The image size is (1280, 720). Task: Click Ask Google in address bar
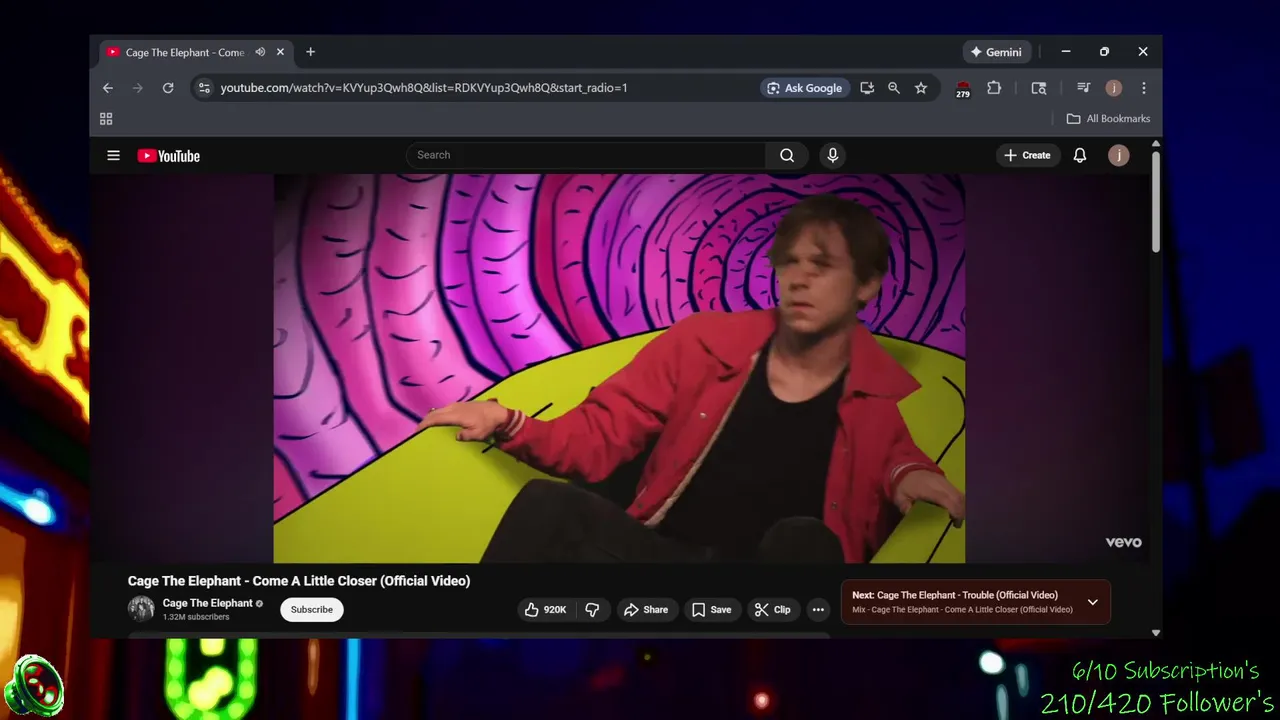805,88
